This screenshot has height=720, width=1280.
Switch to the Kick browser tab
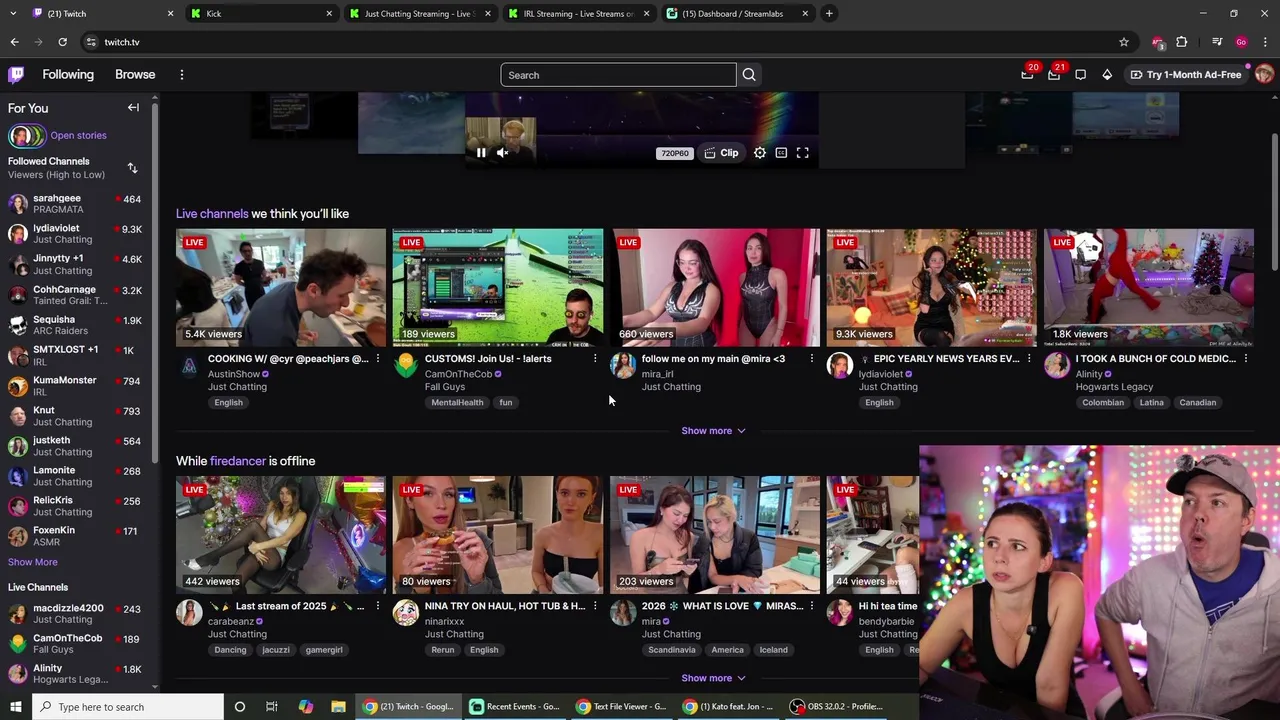coord(260,14)
